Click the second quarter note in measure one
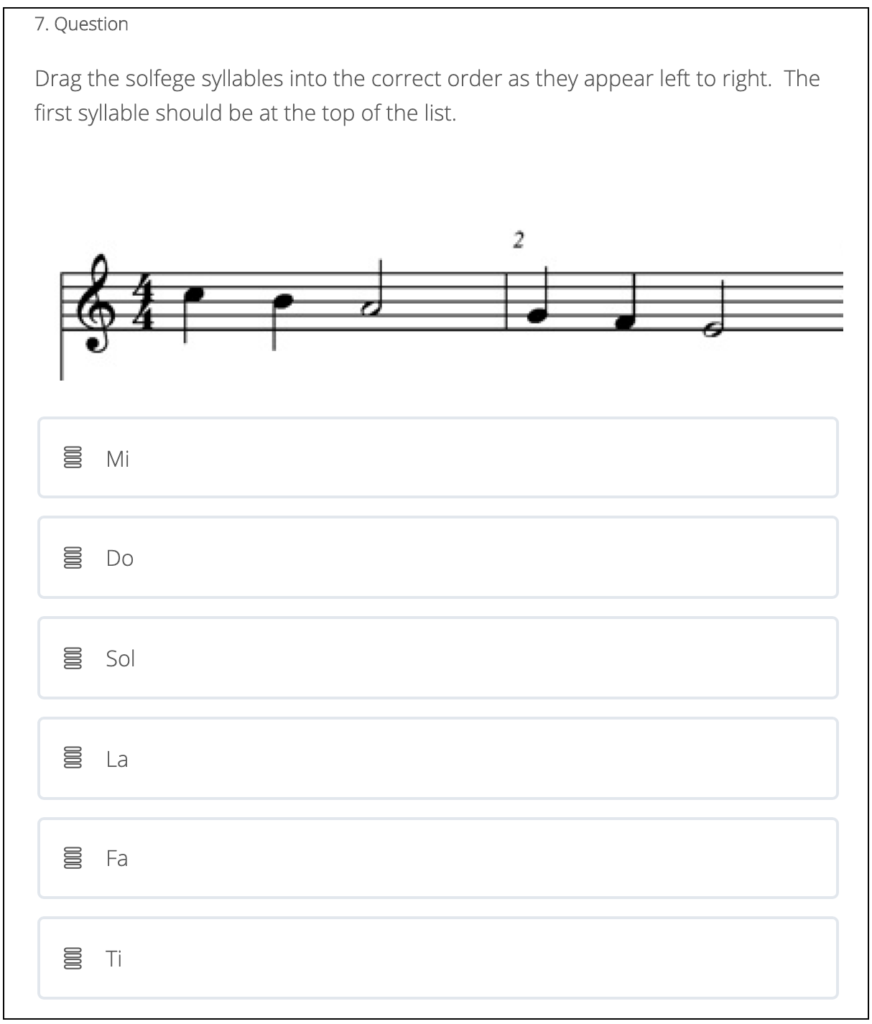The image size is (872, 1024). click(x=284, y=301)
